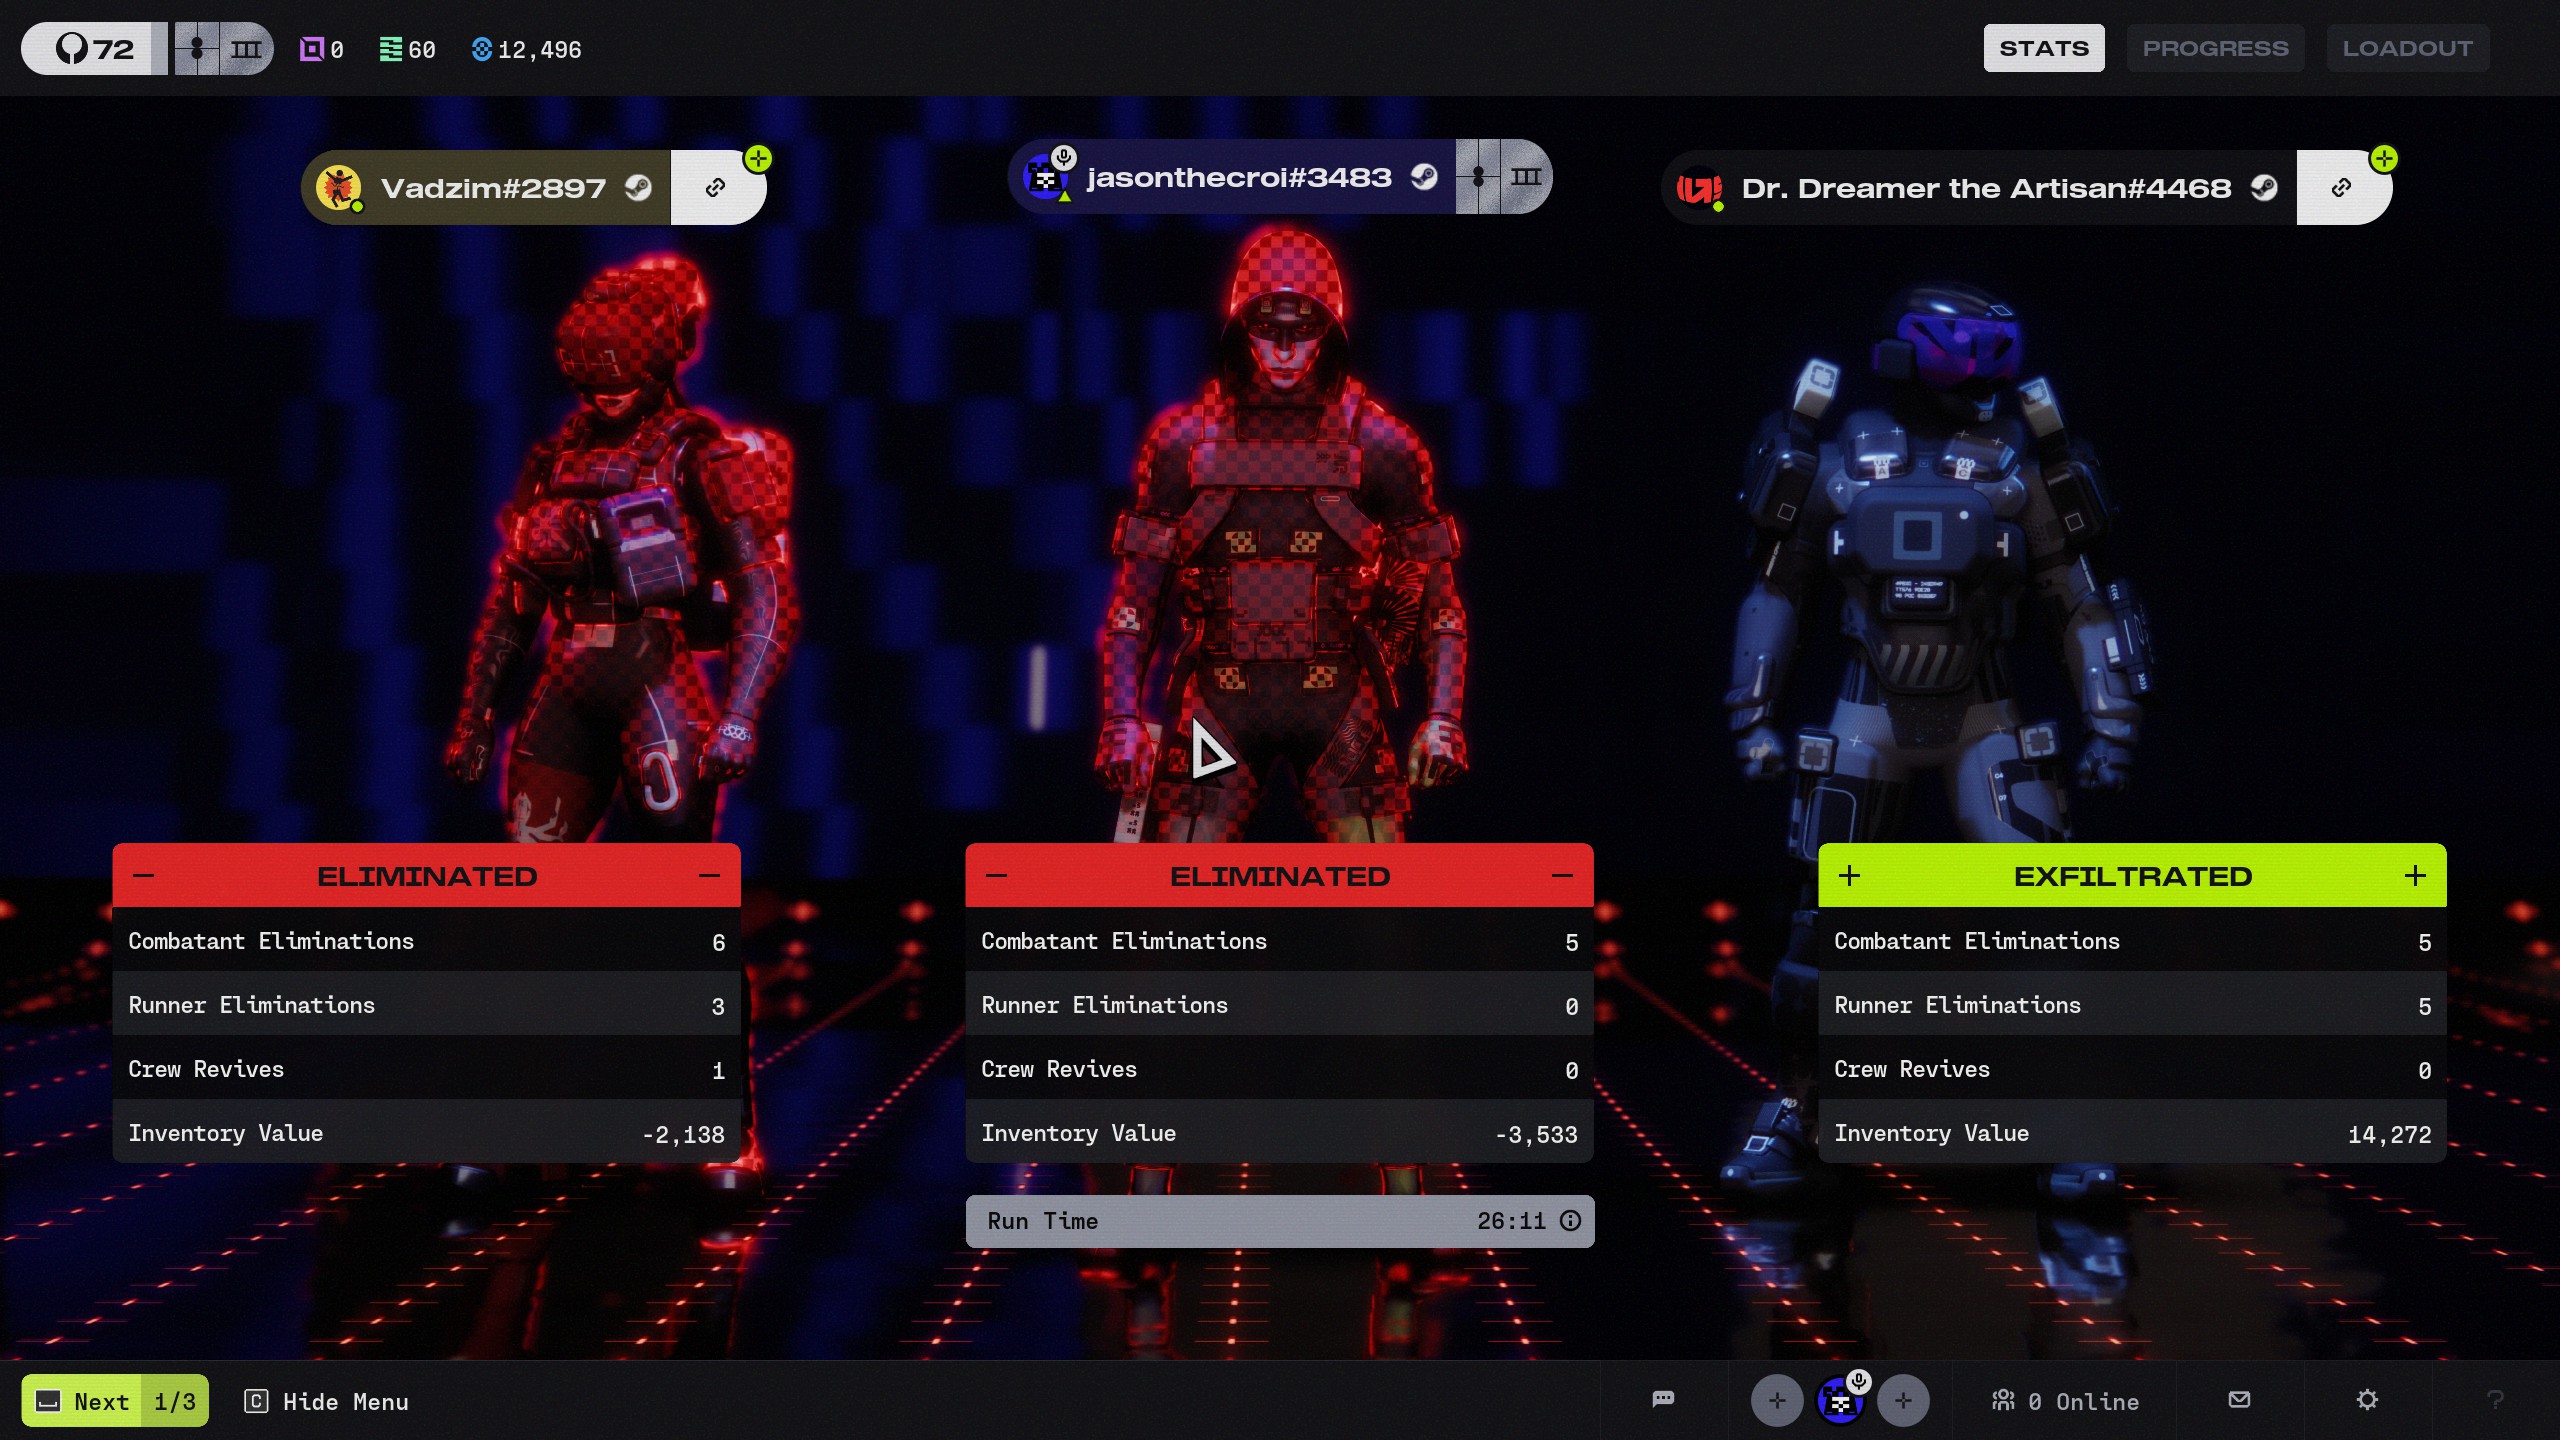Click link icon beside Vadzim#2897
This screenshot has height=1440, width=2560.
coord(716,188)
